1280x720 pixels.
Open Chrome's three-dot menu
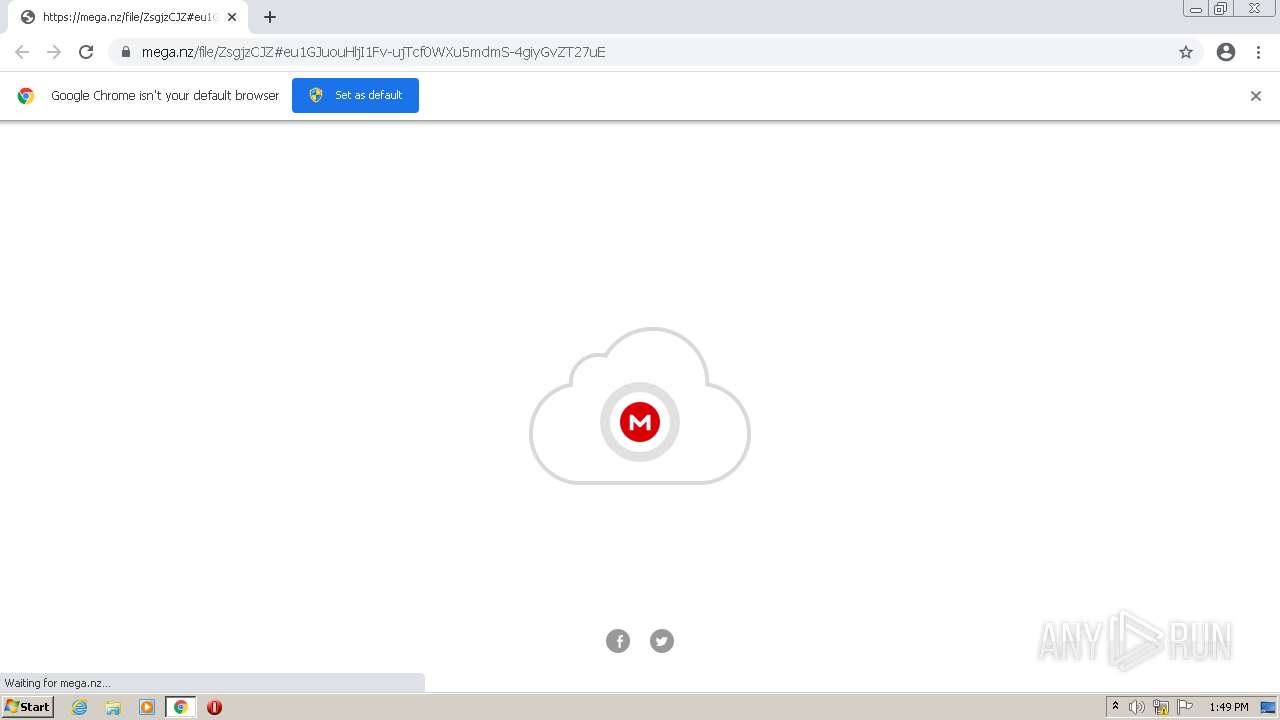(1259, 52)
